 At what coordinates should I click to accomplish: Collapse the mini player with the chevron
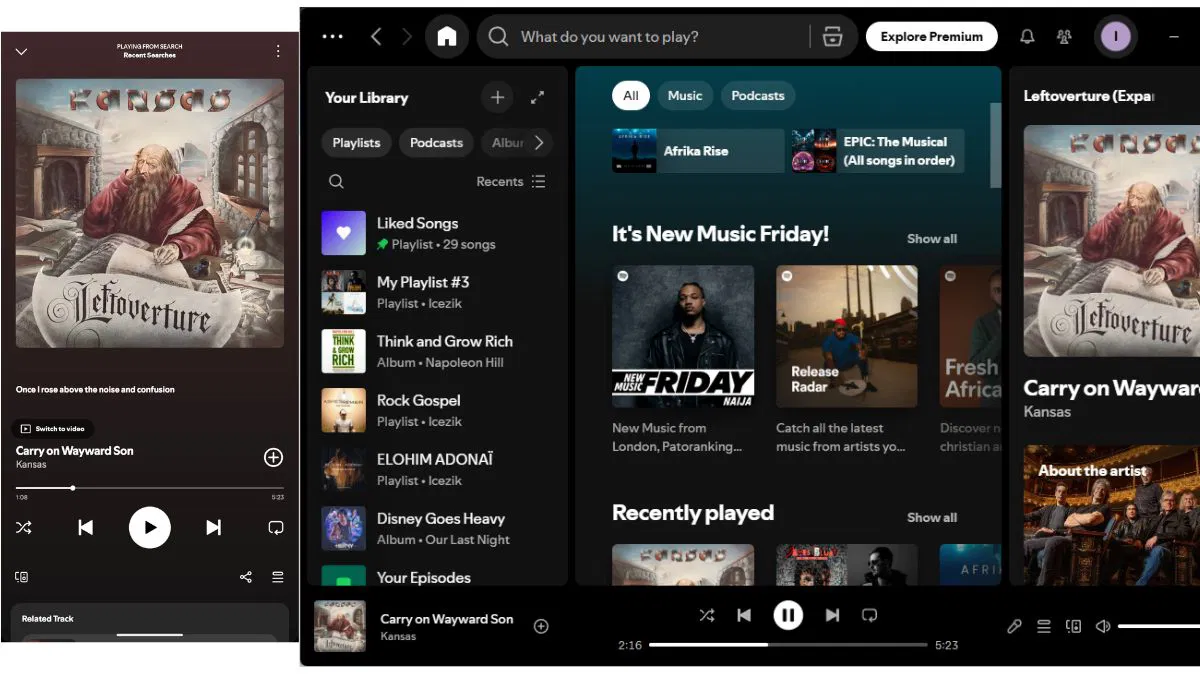tap(22, 51)
